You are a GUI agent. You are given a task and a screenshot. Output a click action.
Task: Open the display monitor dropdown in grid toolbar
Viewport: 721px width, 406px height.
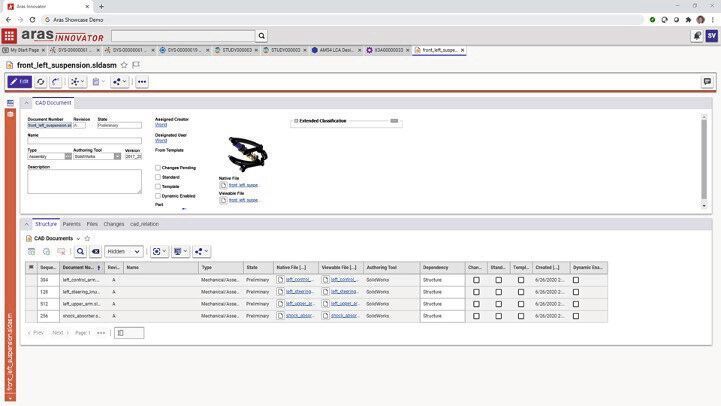click(180, 252)
